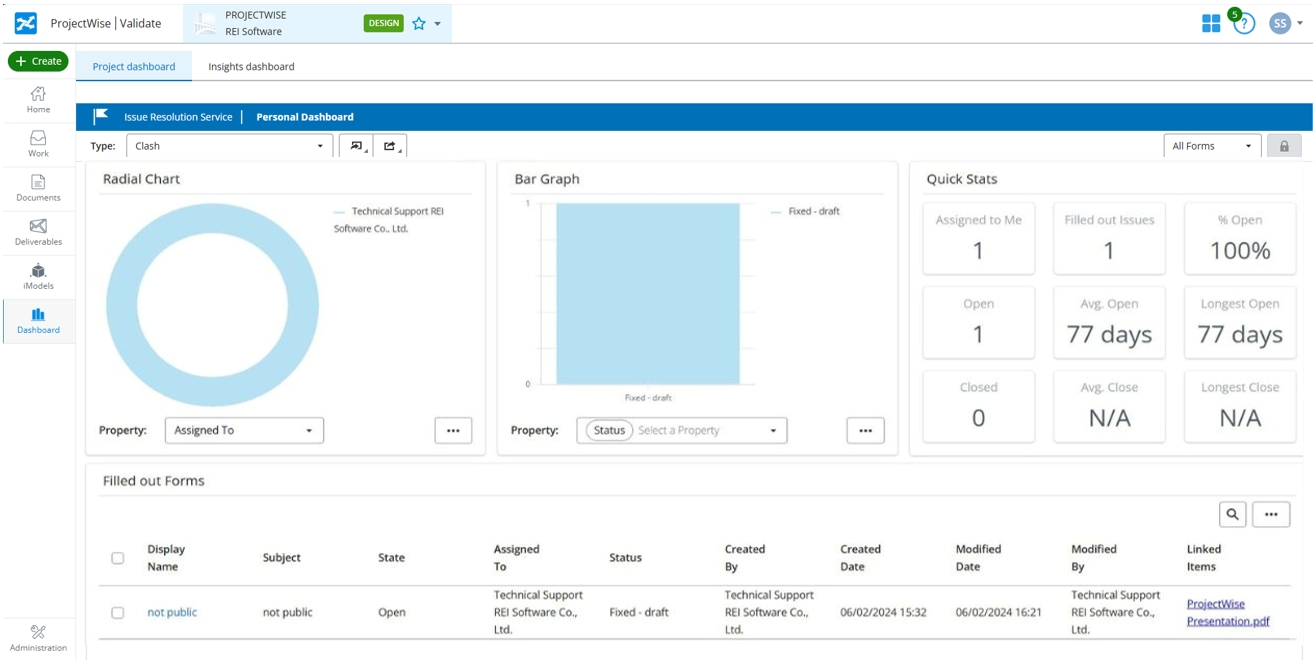Open the Documents sidebar icon

tap(38, 182)
